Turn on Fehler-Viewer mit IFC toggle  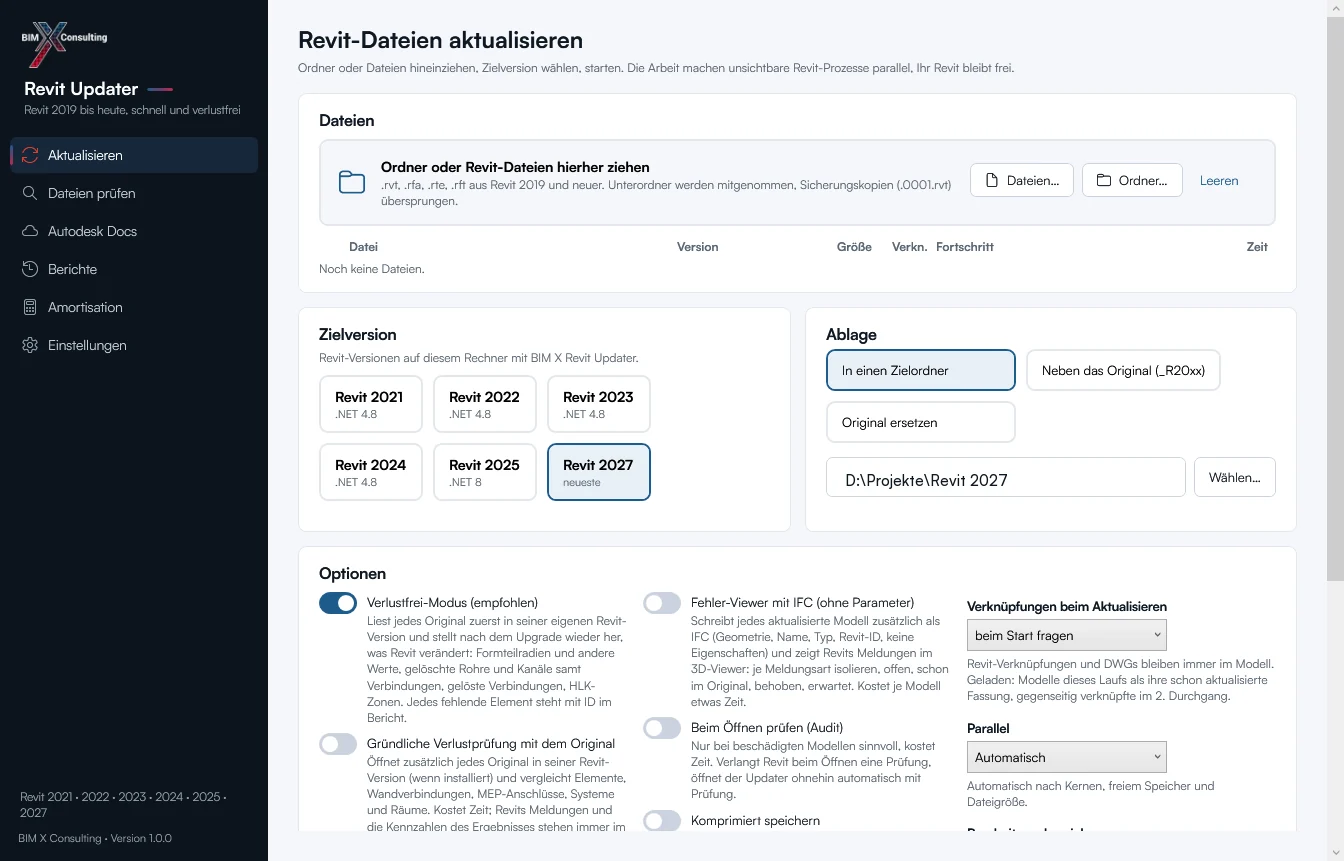pos(662,603)
